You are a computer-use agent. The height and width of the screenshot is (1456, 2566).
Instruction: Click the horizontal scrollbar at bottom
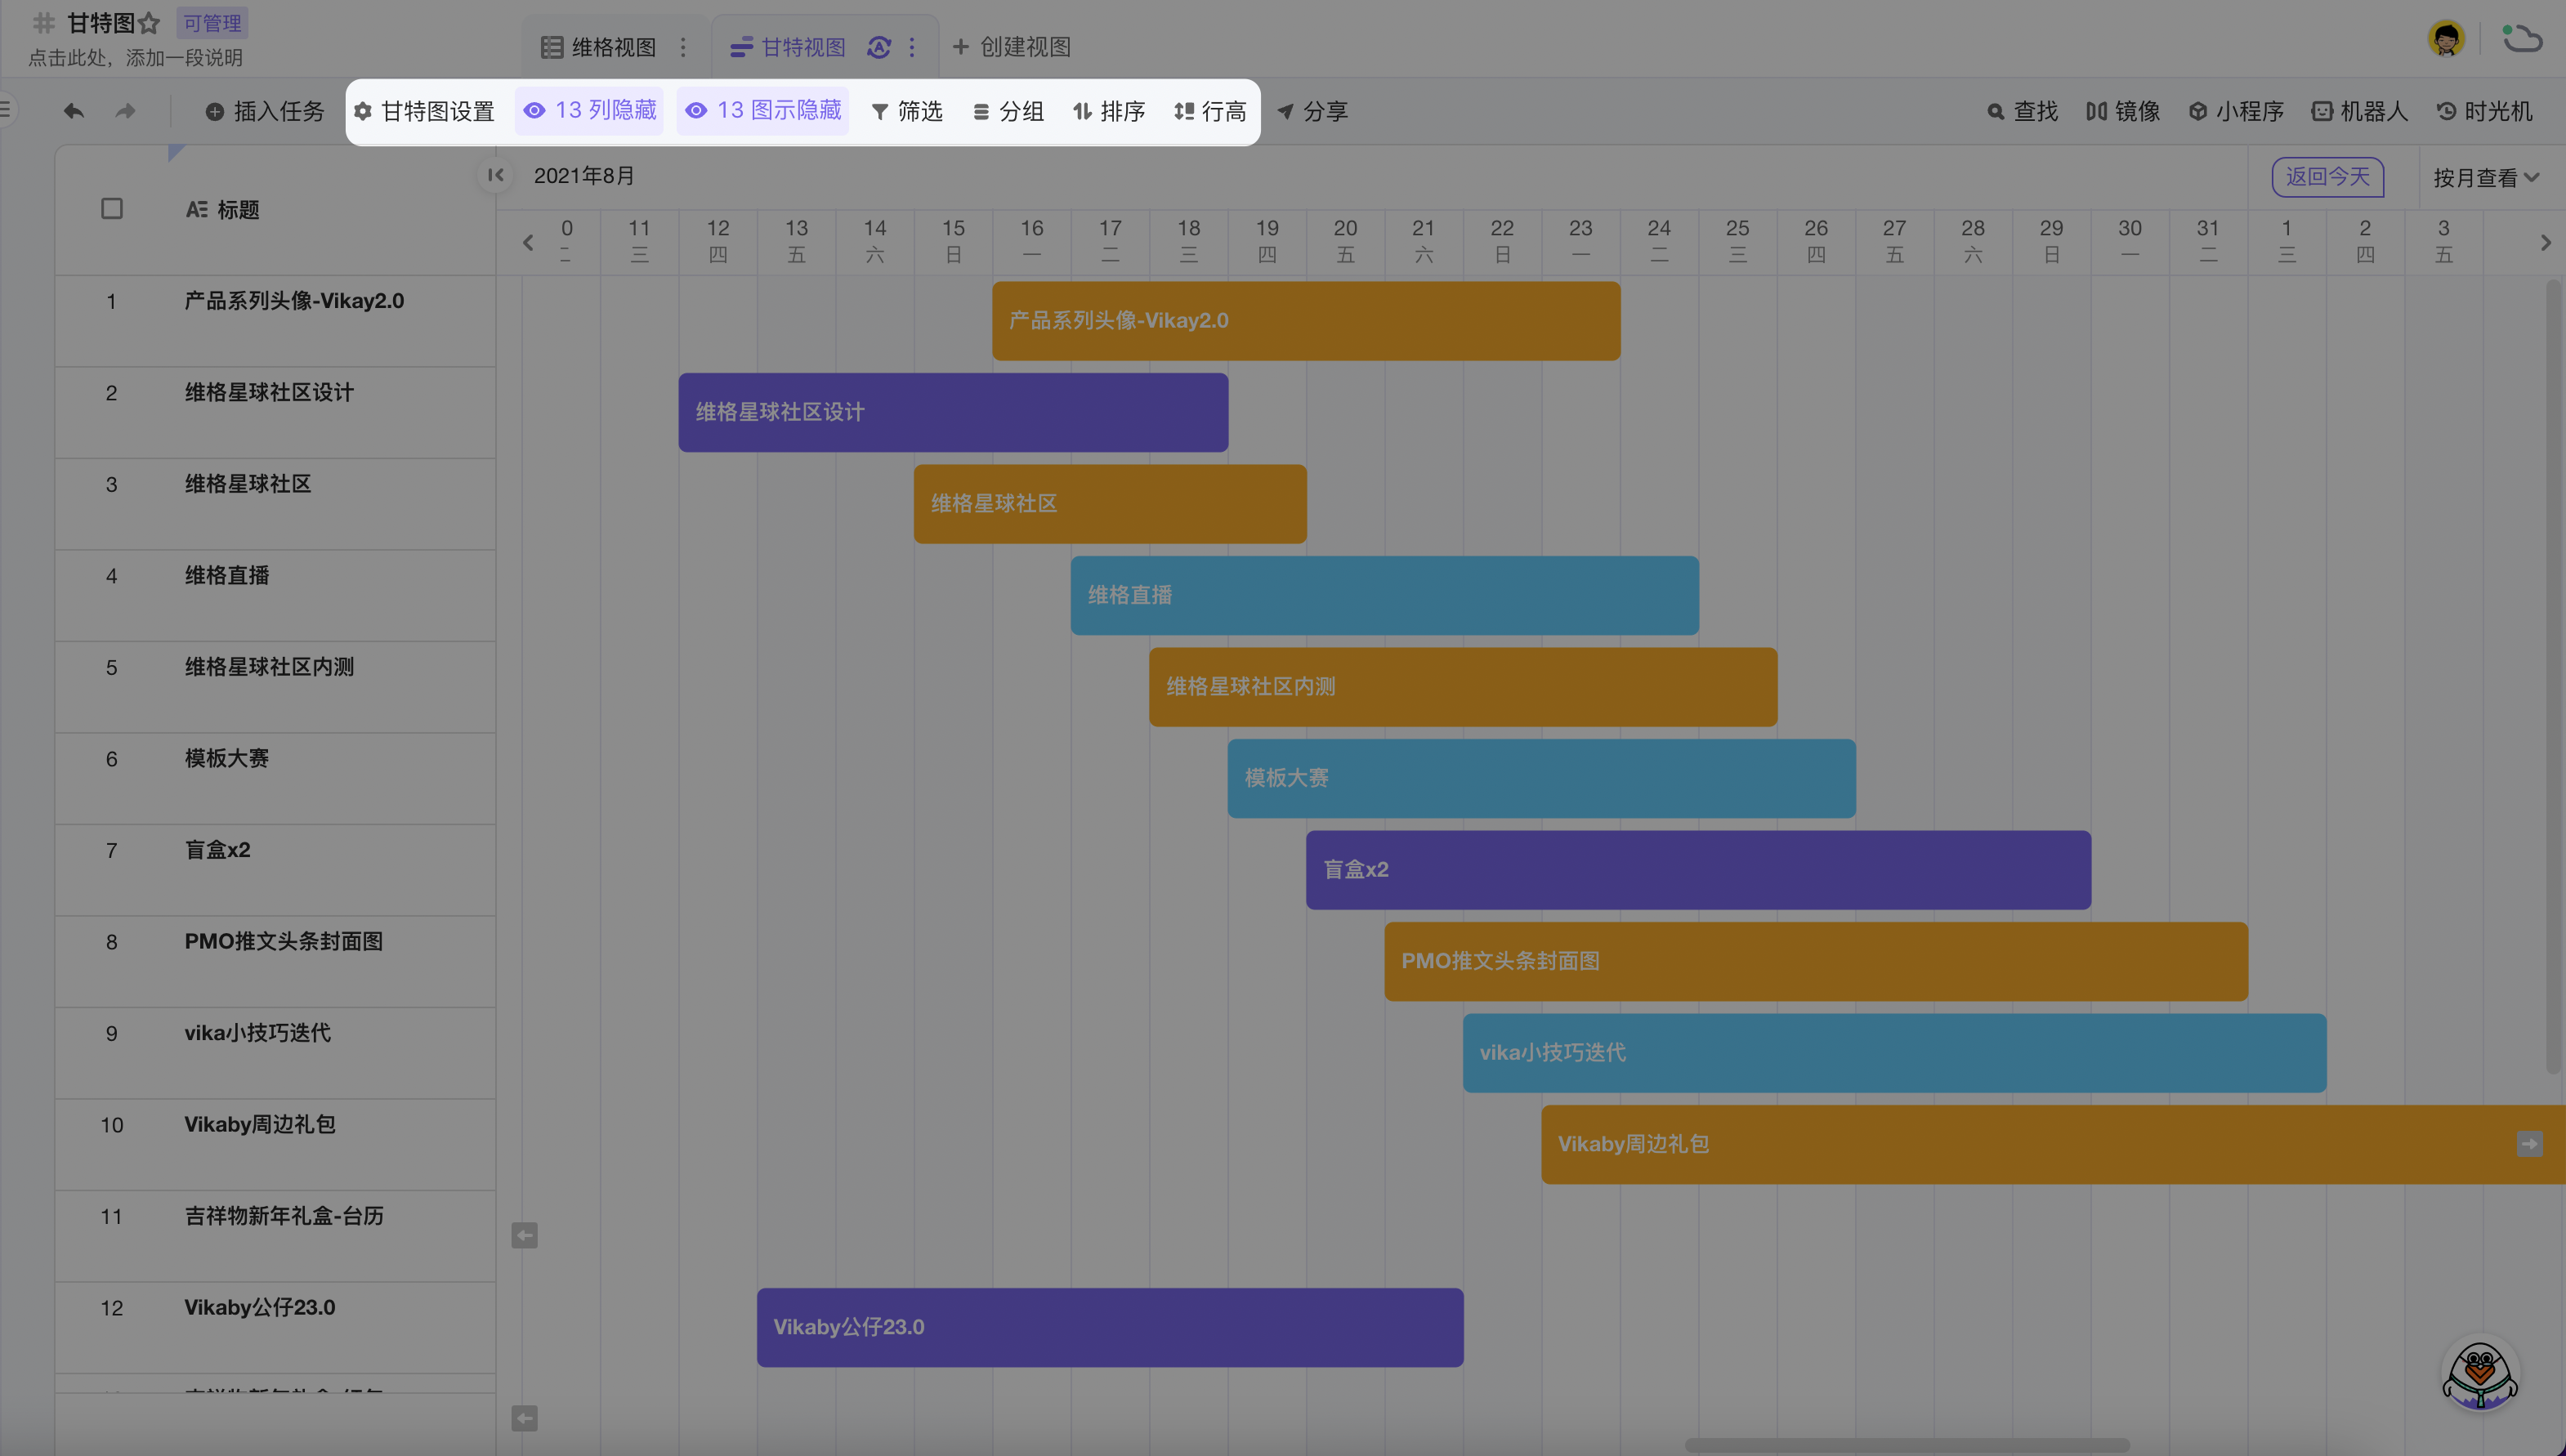[x=1906, y=1445]
